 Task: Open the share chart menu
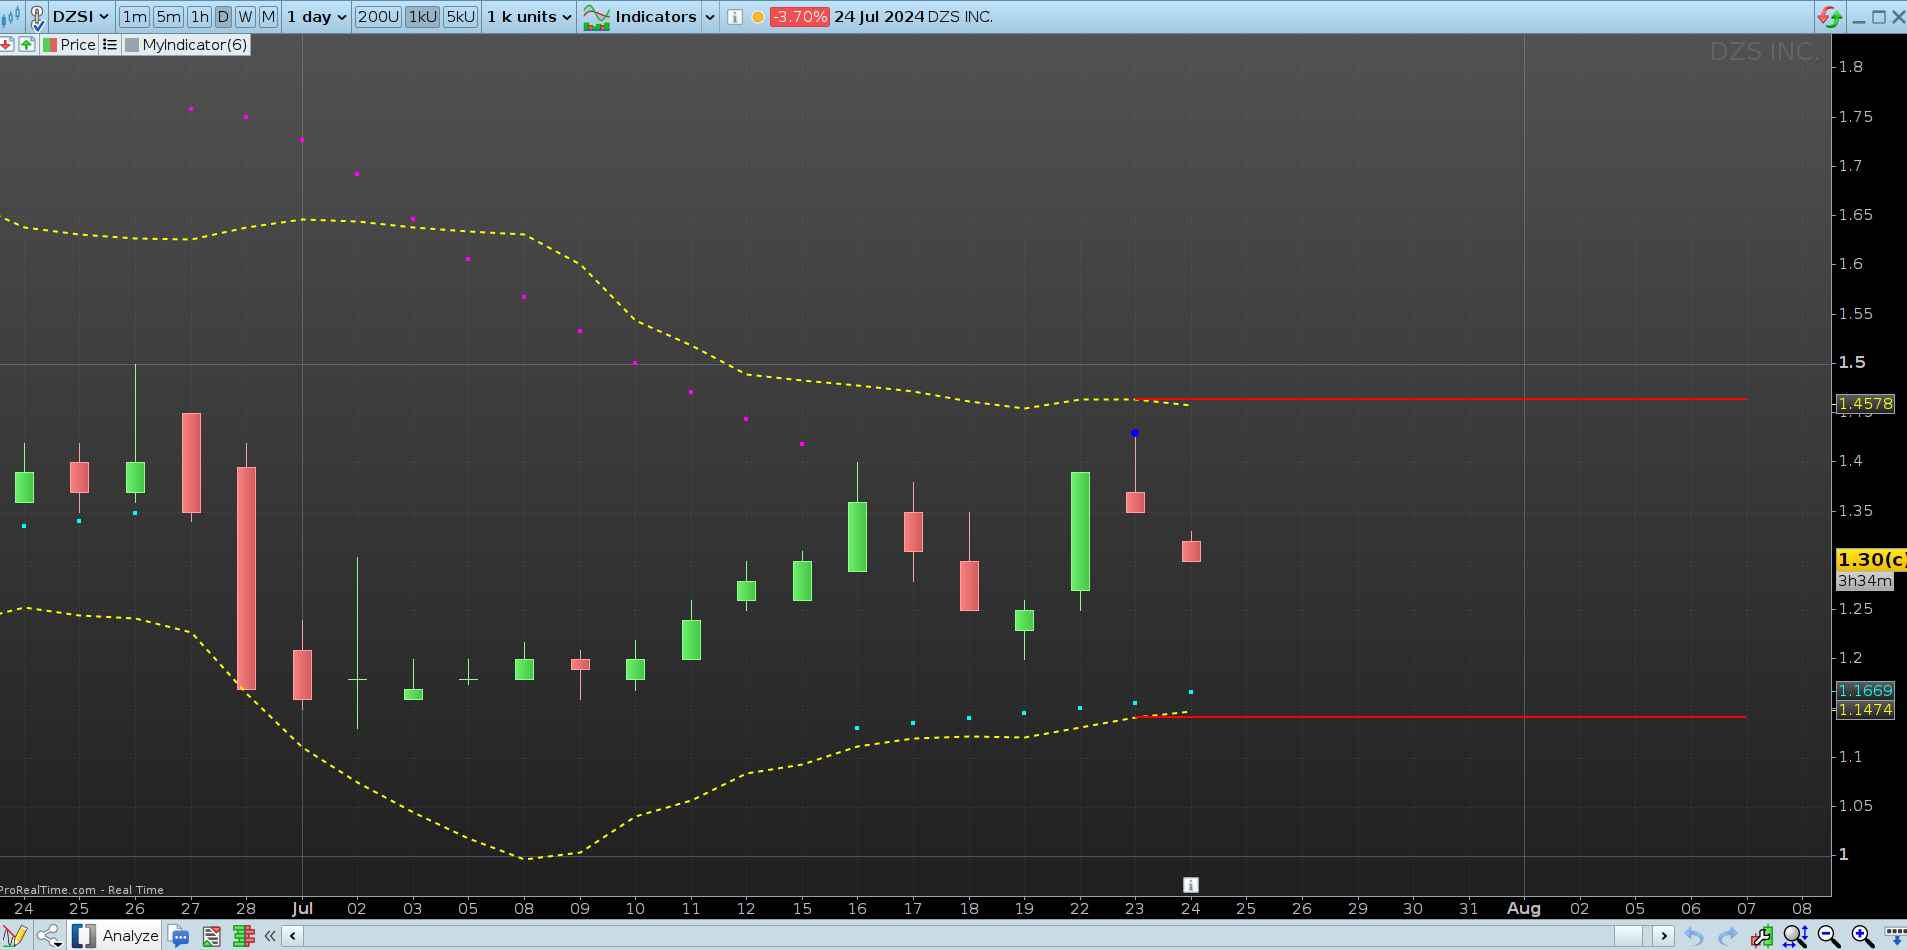(50, 936)
